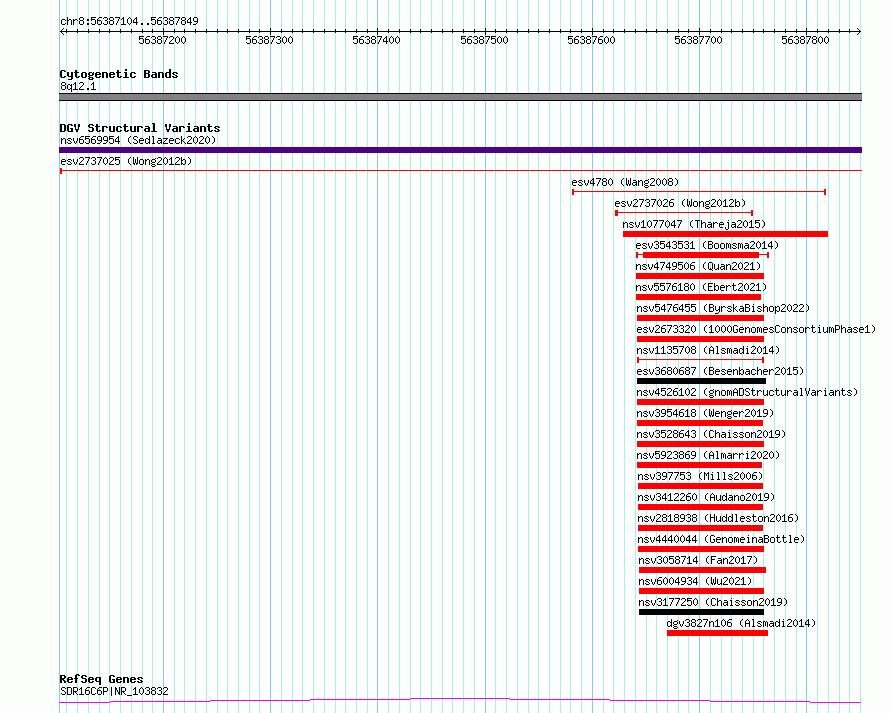
Task: Click nsv1077047 (Thareja2015) label
Action: point(694,224)
